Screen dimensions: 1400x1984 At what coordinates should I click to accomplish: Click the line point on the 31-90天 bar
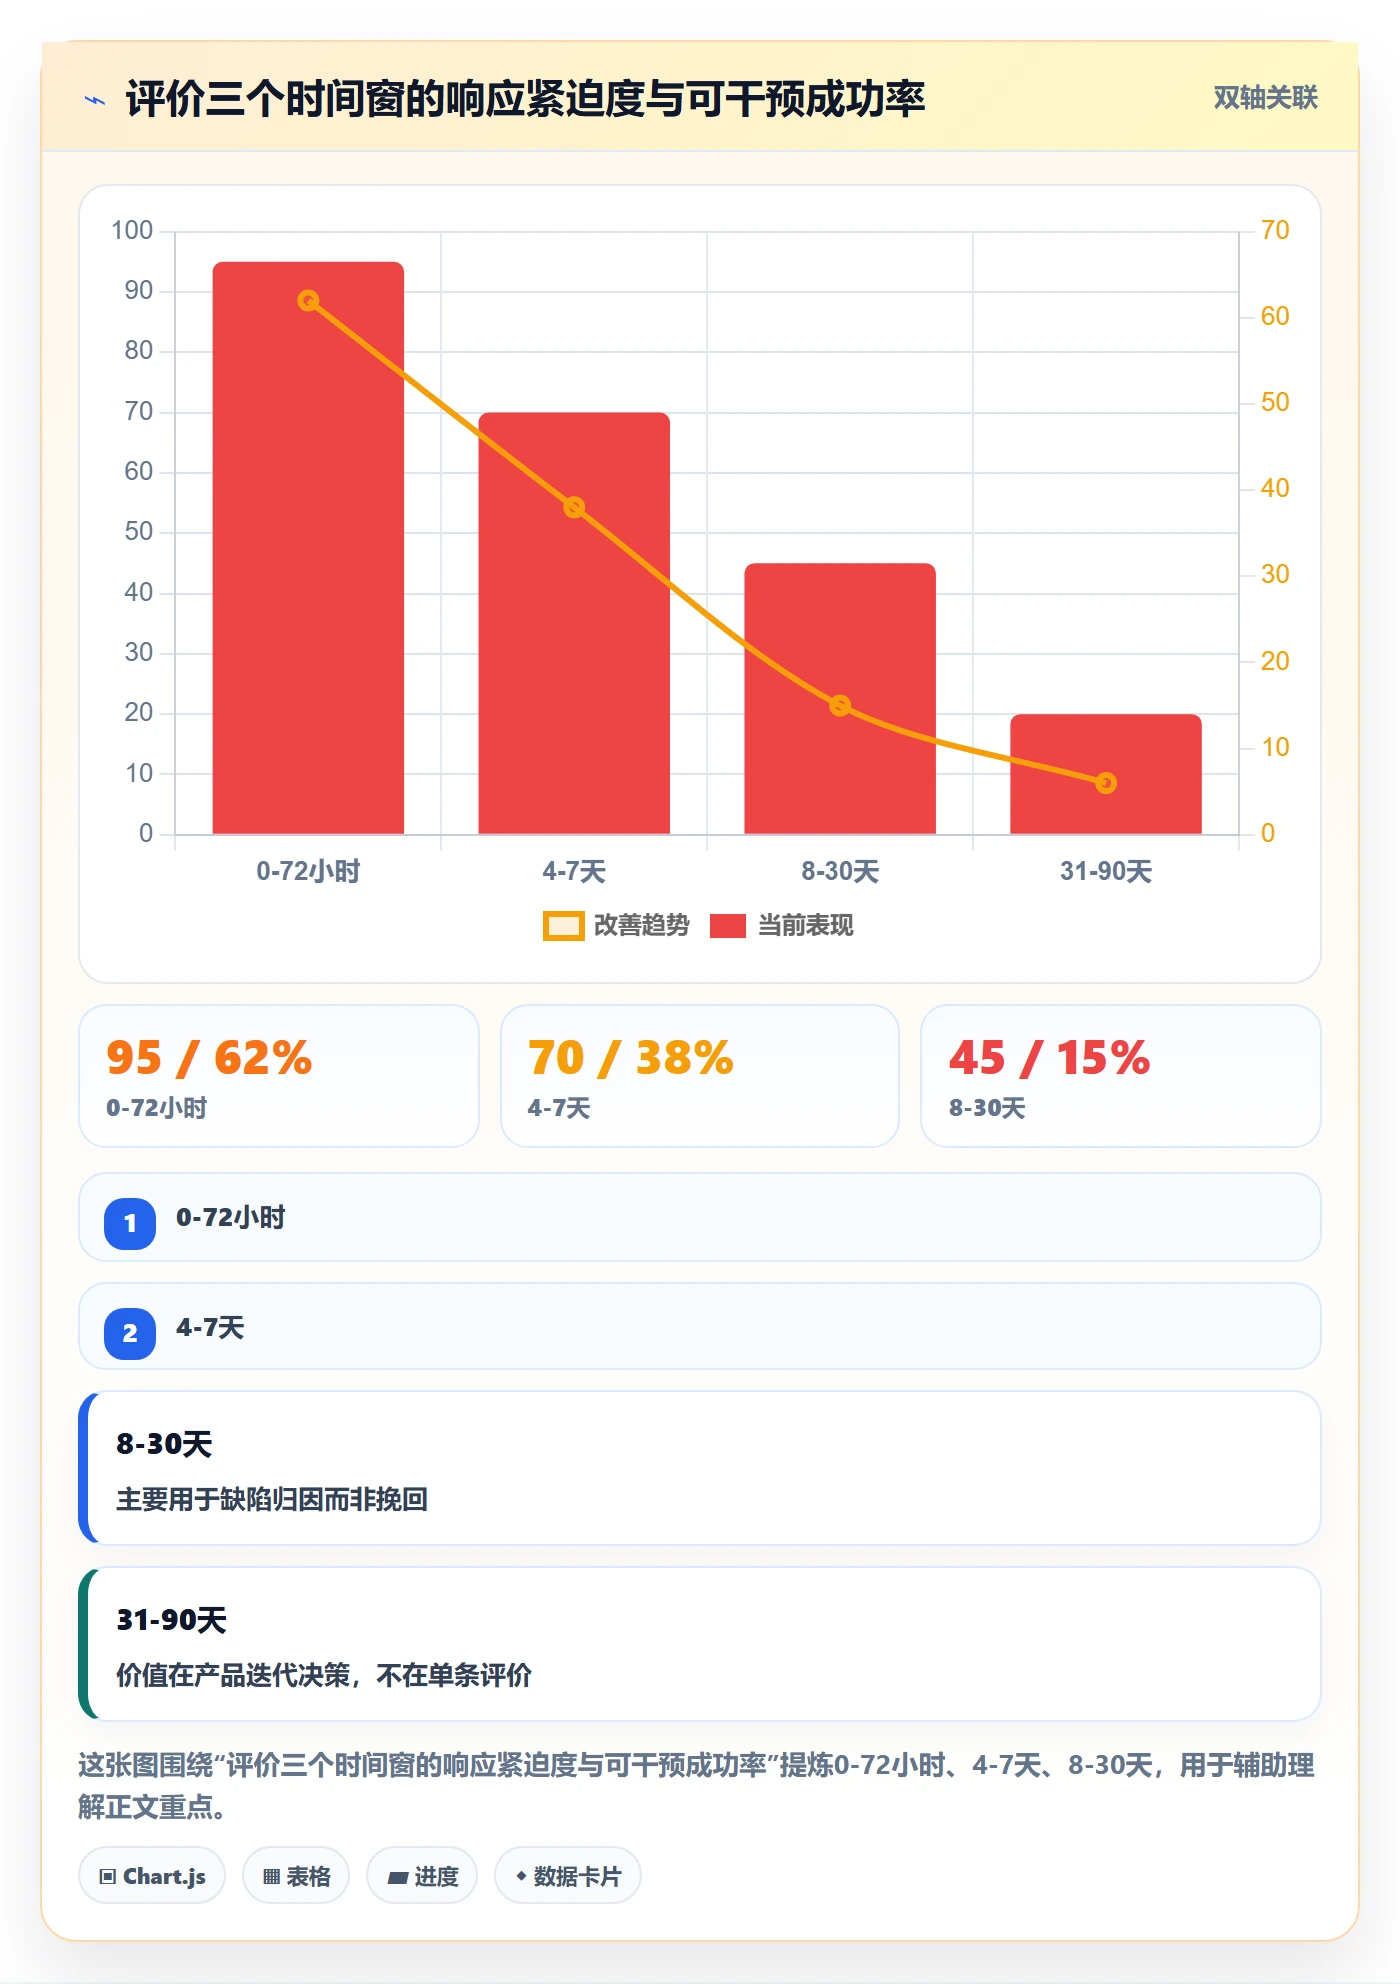pos(1106,782)
